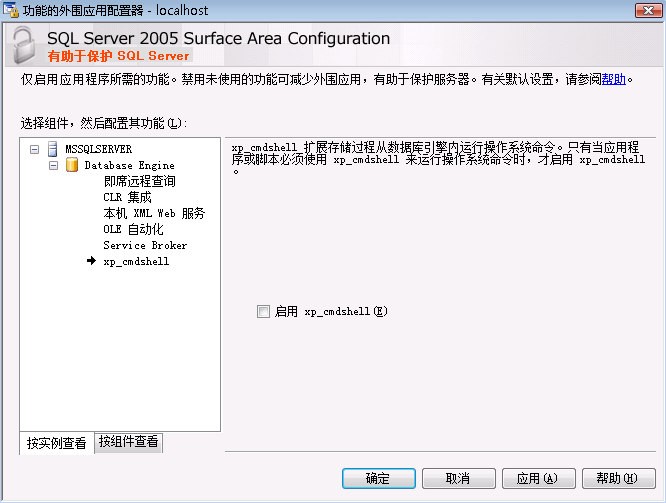Close the Surface Area Configuration window

click(x=648, y=10)
